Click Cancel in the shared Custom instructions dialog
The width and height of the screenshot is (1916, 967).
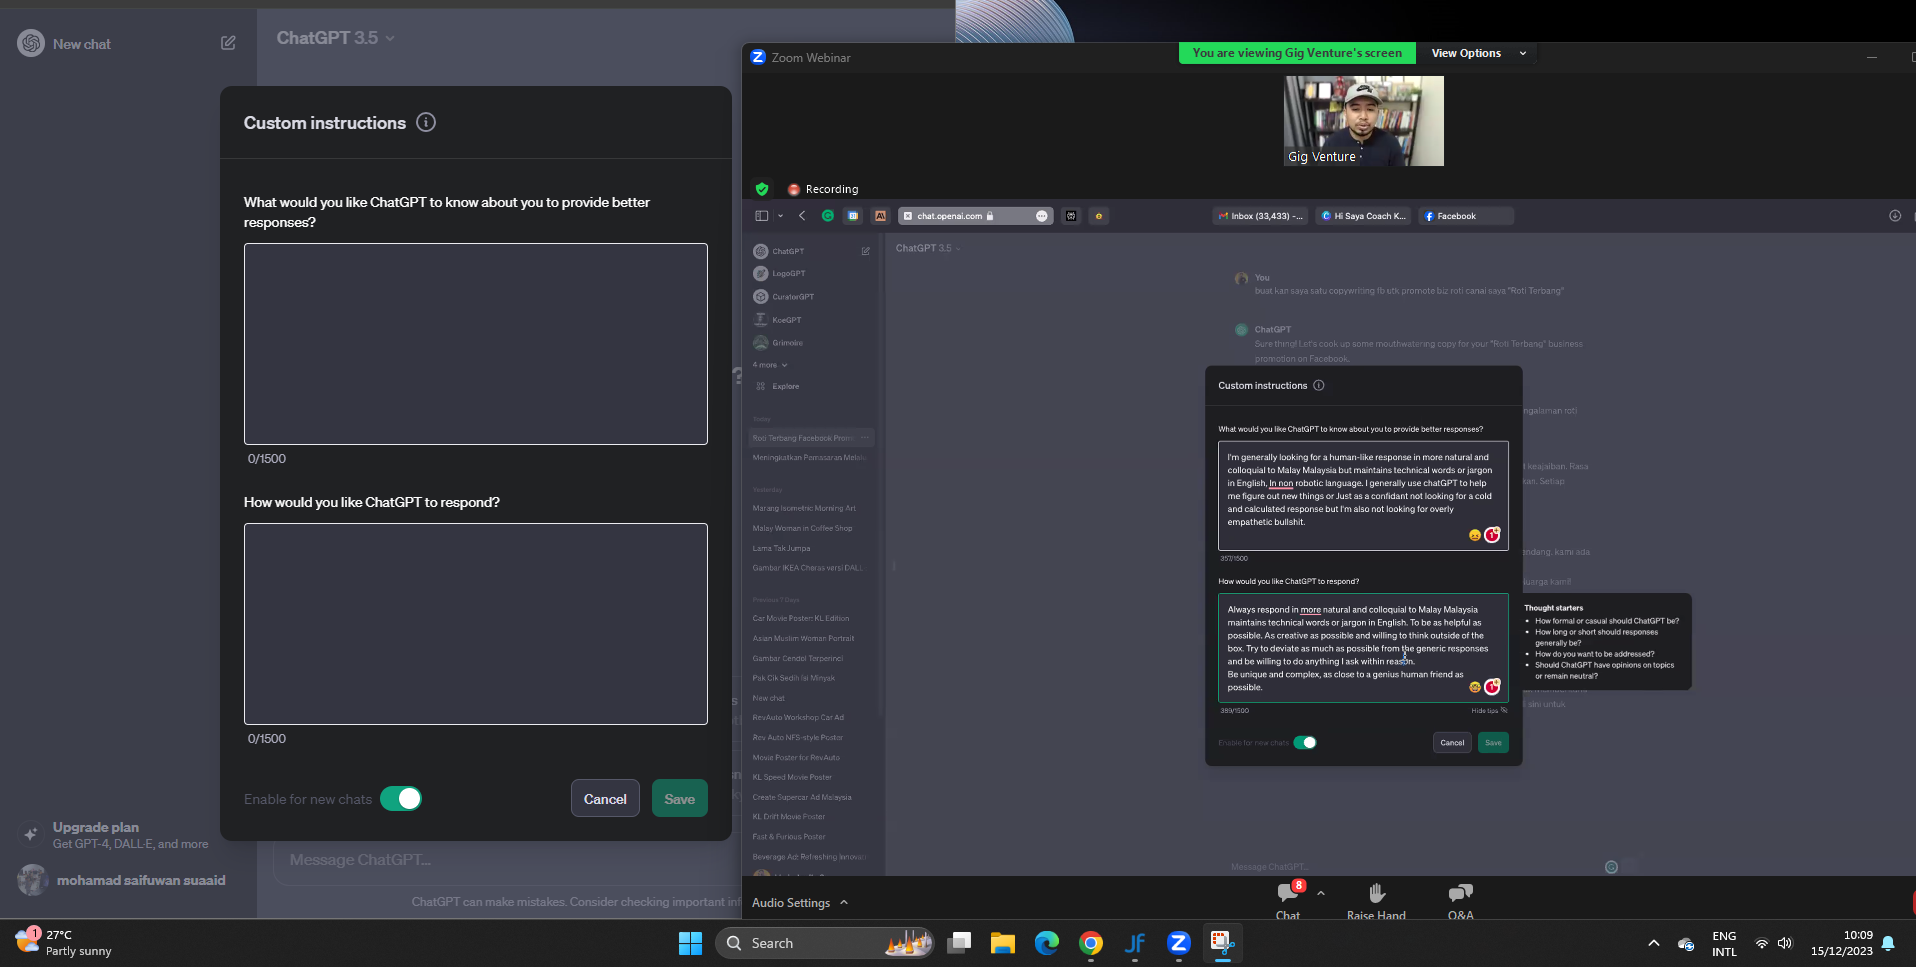(1452, 742)
